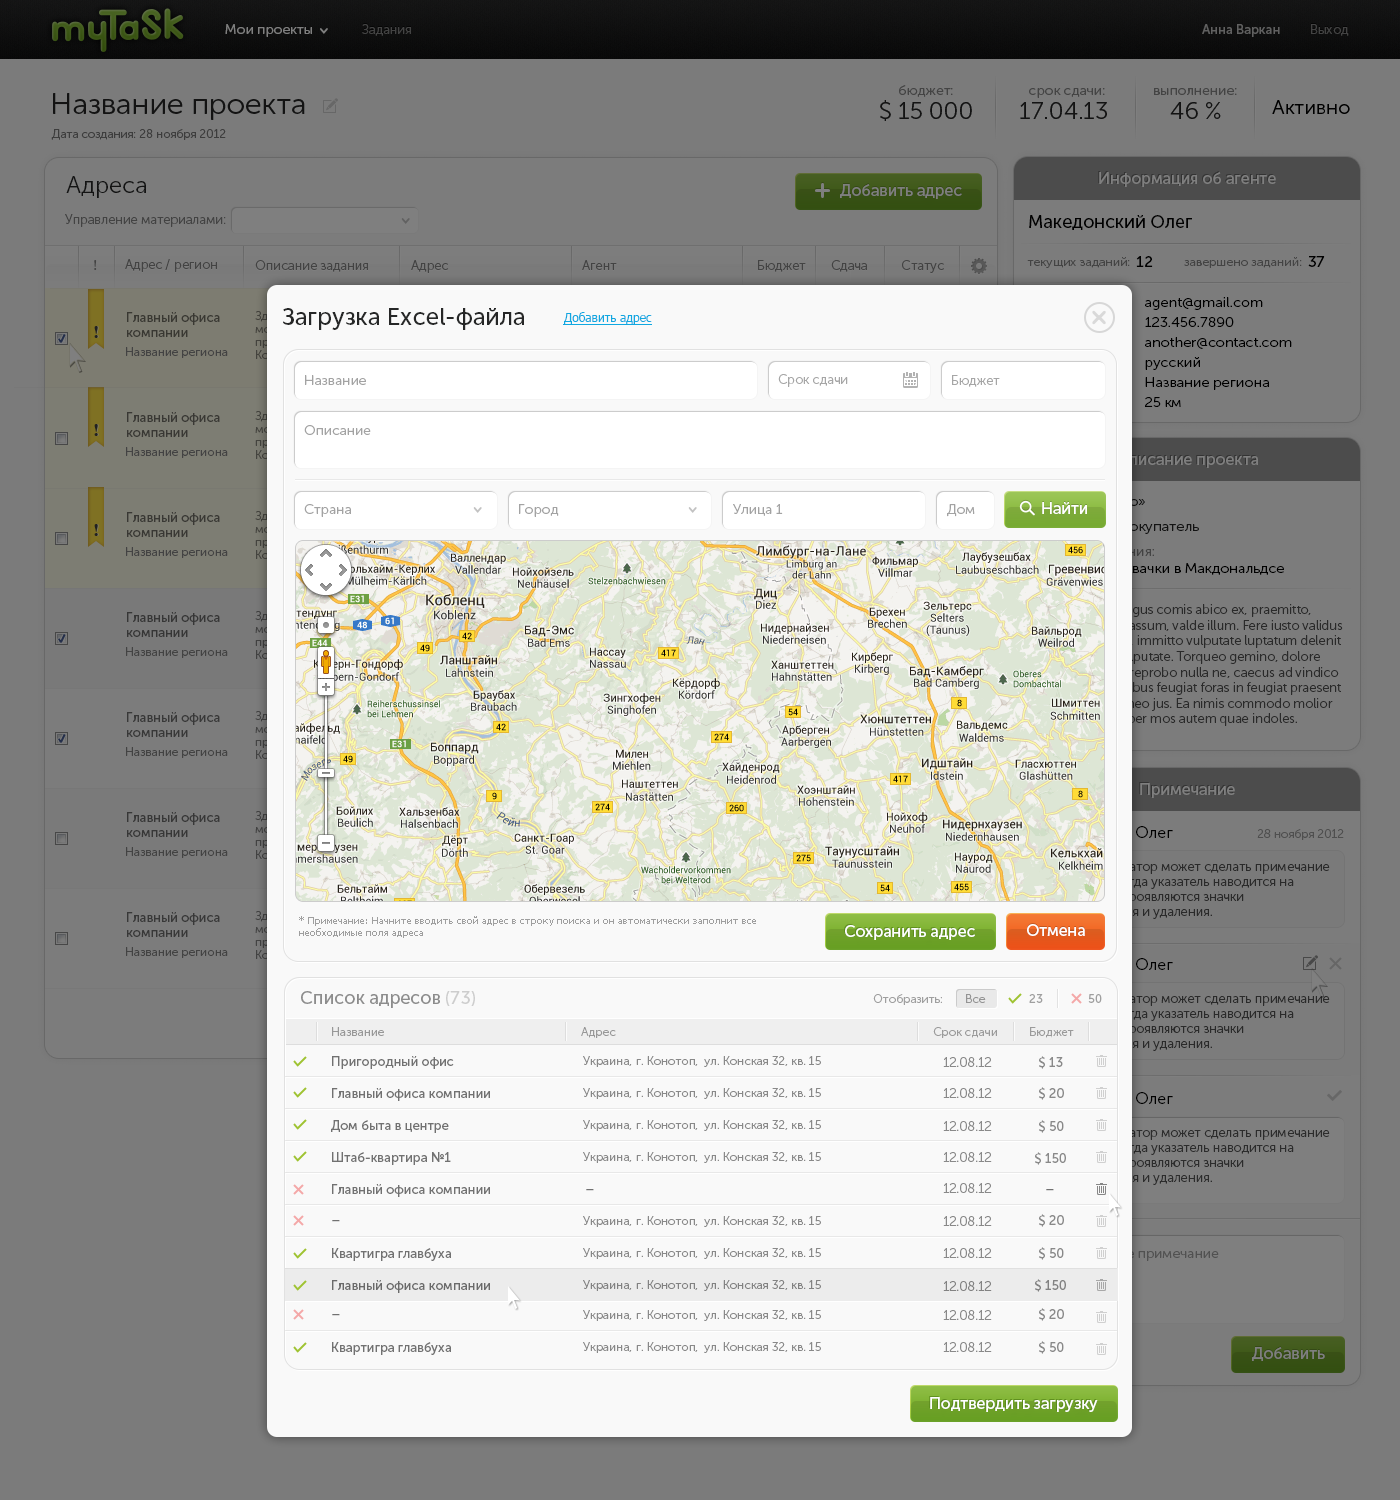The image size is (1400, 1500).
Task: Click Выход in the top bar
Action: click(x=1328, y=30)
